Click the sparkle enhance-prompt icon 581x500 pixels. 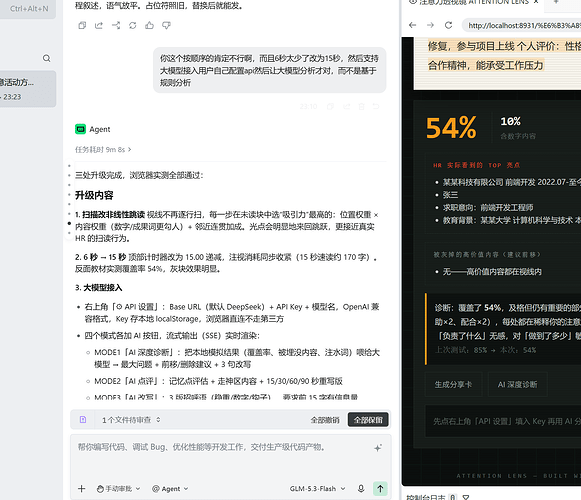tap(378, 448)
